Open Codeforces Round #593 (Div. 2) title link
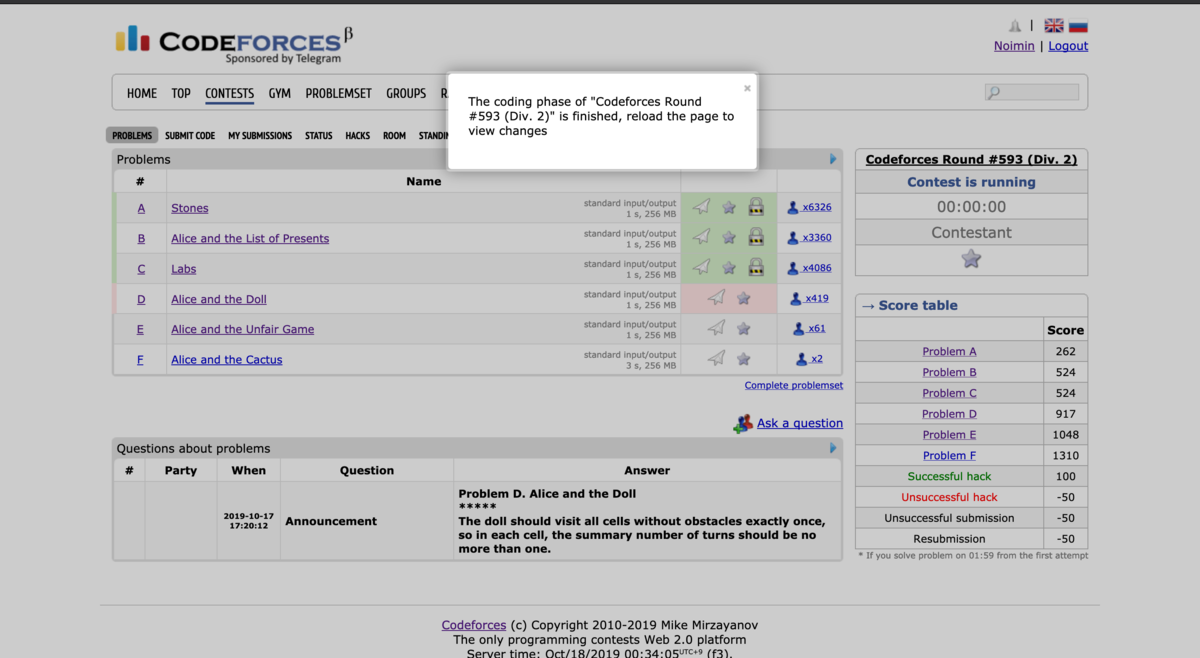The image size is (1200, 658). (x=971, y=159)
